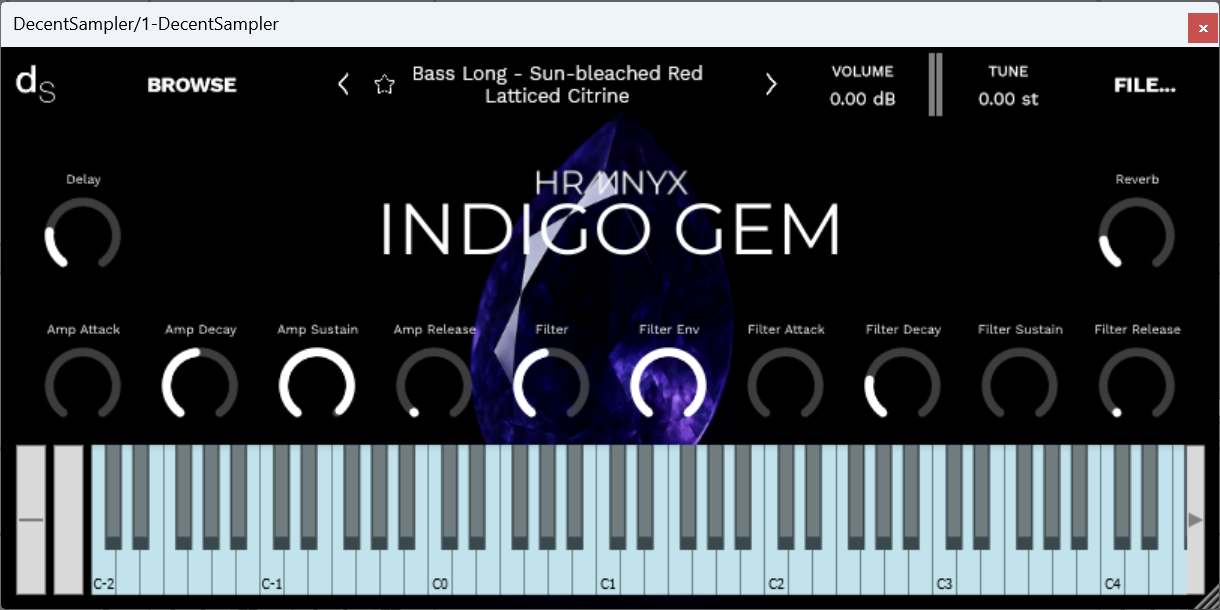Click the Filter Decay knob
The height and width of the screenshot is (610, 1220).
click(x=902, y=385)
